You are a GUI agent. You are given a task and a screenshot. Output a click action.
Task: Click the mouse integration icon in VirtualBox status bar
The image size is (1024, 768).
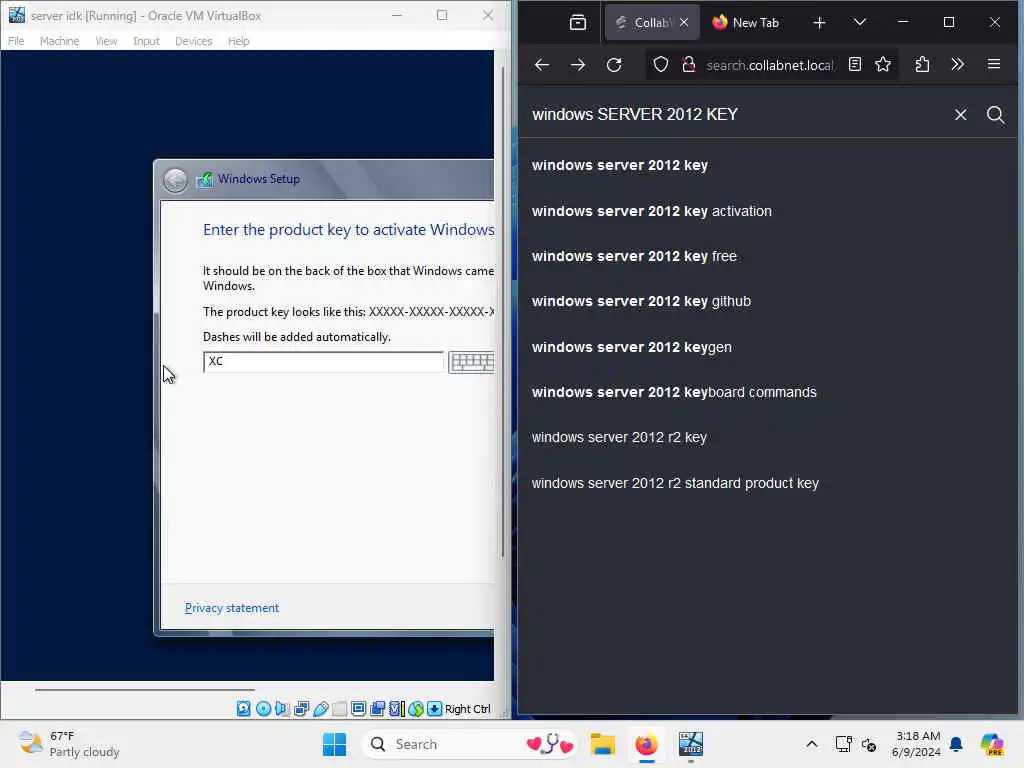[416, 709]
